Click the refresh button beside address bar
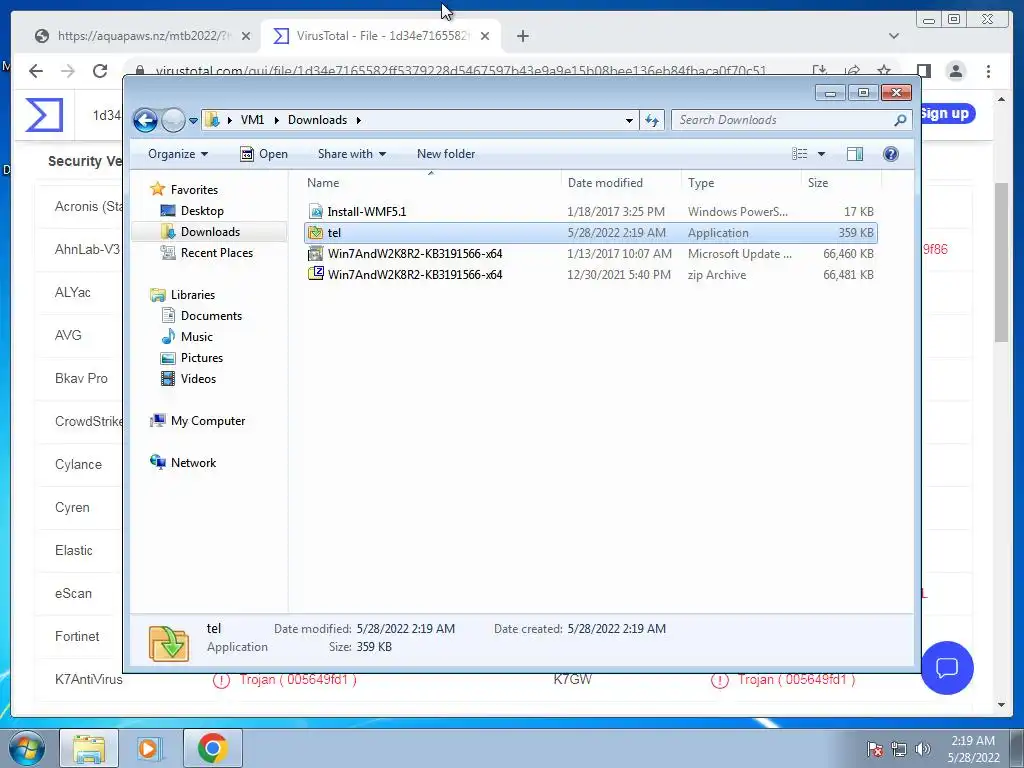Screen dimensions: 1024x768 coord(652,120)
